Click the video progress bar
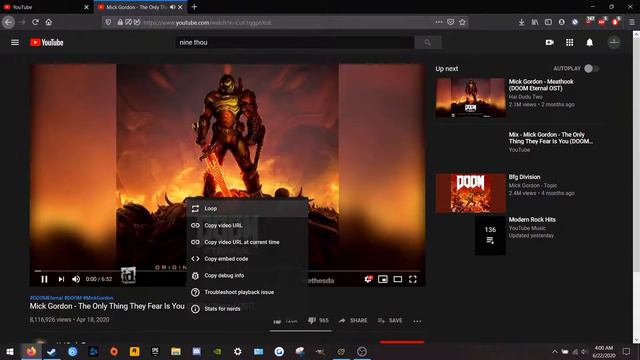The height and width of the screenshot is (360, 640). [x=227, y=271]
